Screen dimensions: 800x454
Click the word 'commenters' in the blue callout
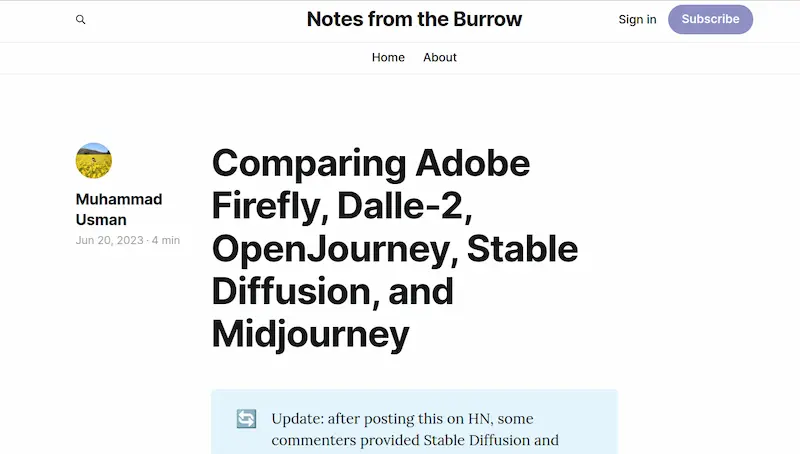coord(314,440)
